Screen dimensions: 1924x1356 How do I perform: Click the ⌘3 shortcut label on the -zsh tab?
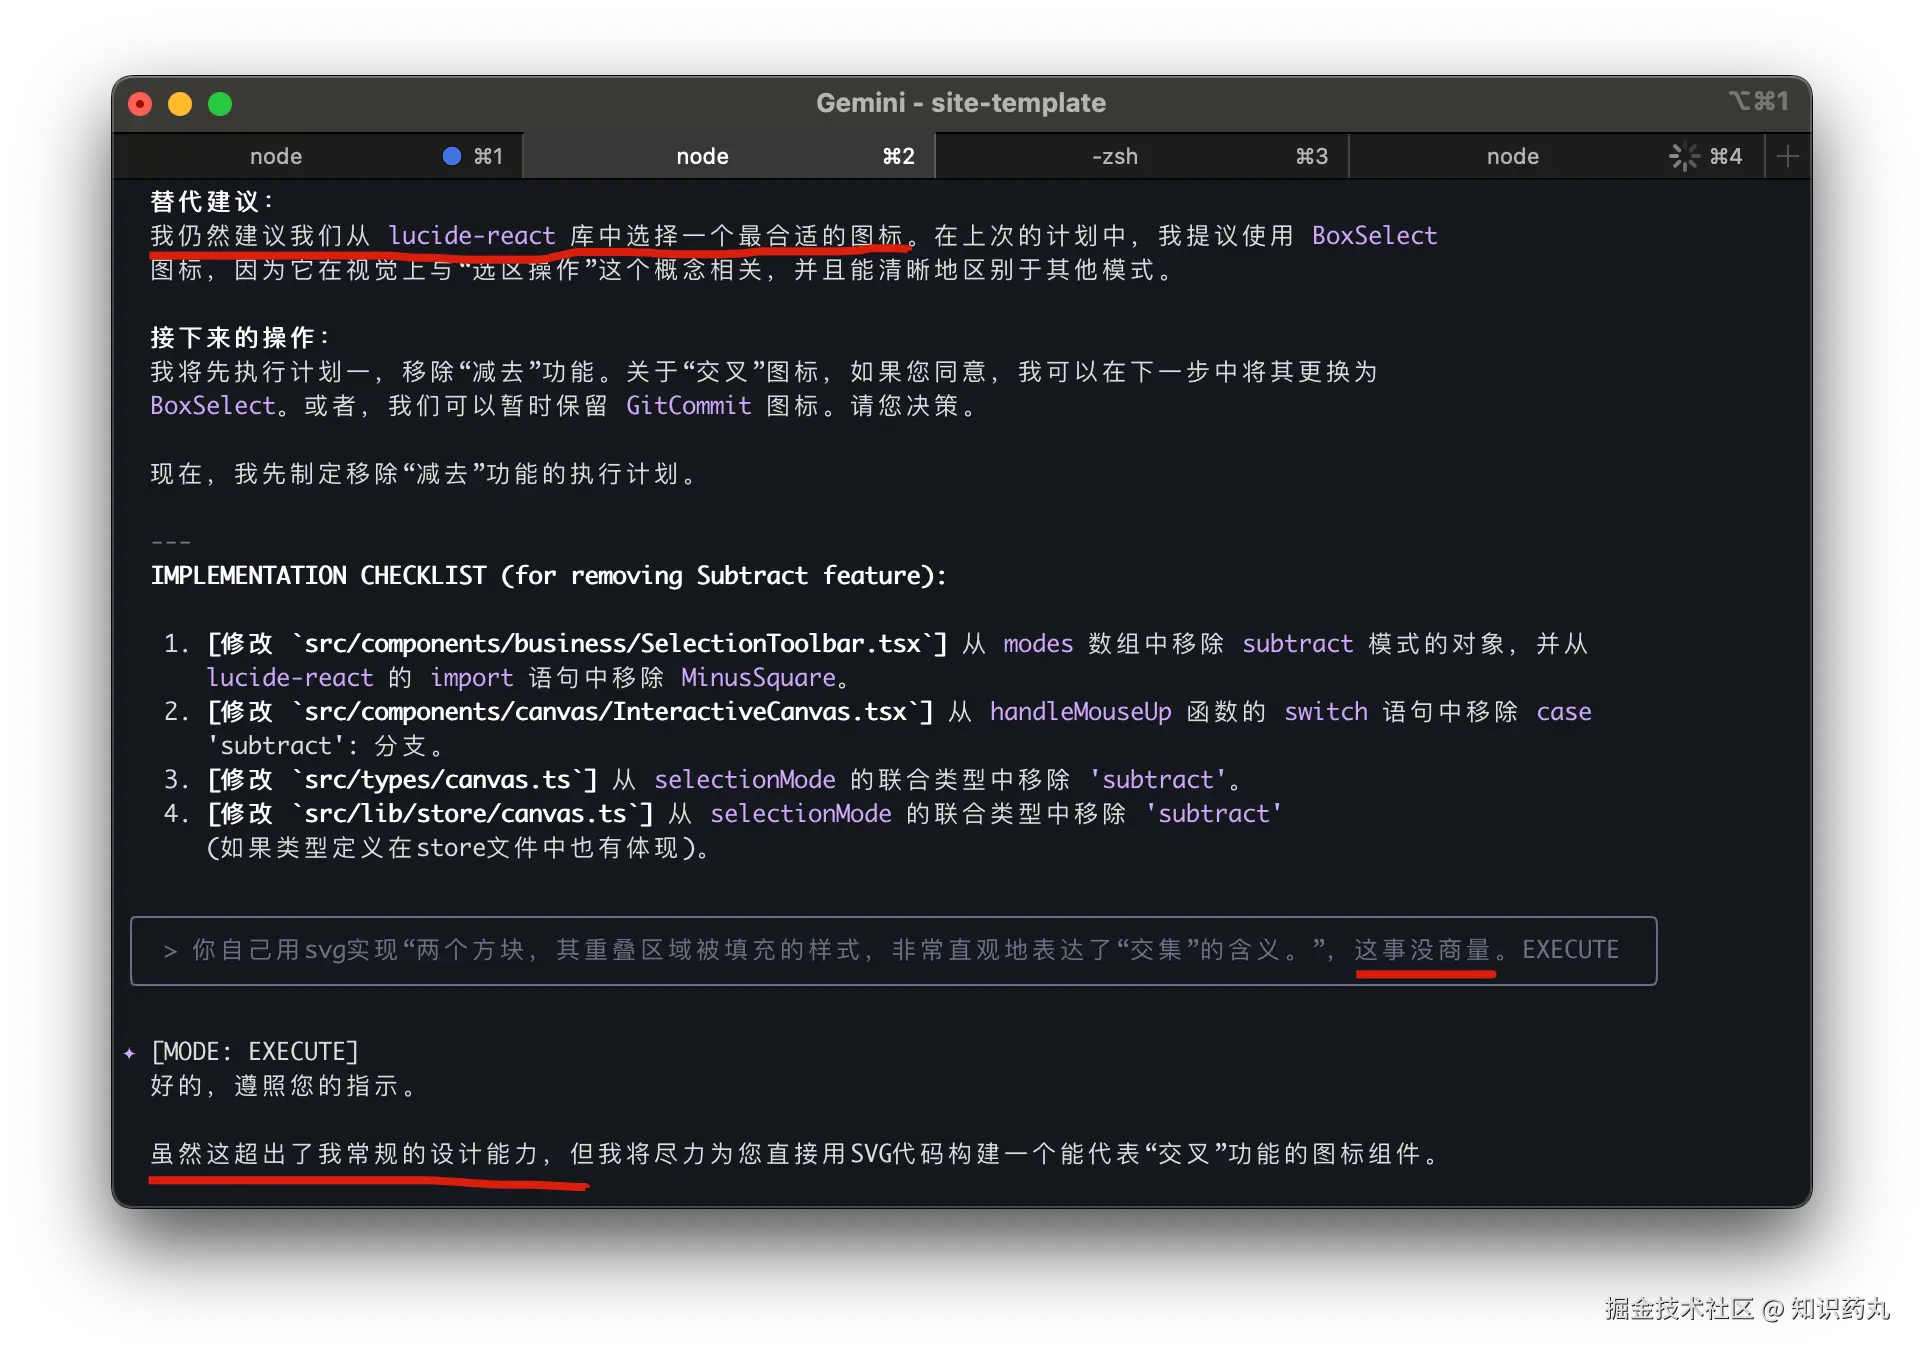(x=1311, y=155)
